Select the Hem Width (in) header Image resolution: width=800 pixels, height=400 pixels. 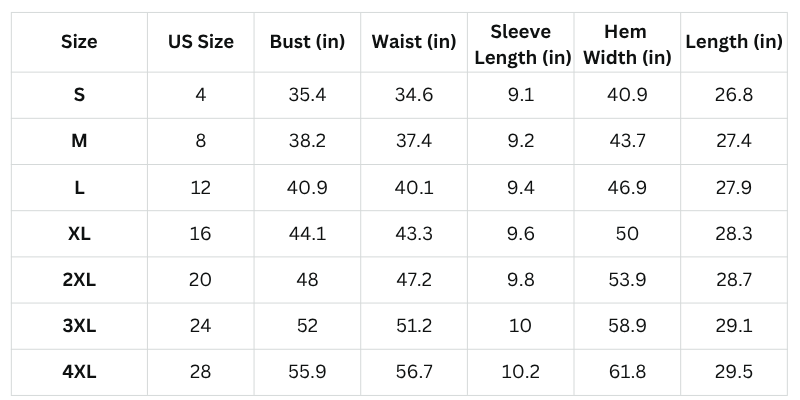click(627, 44)
